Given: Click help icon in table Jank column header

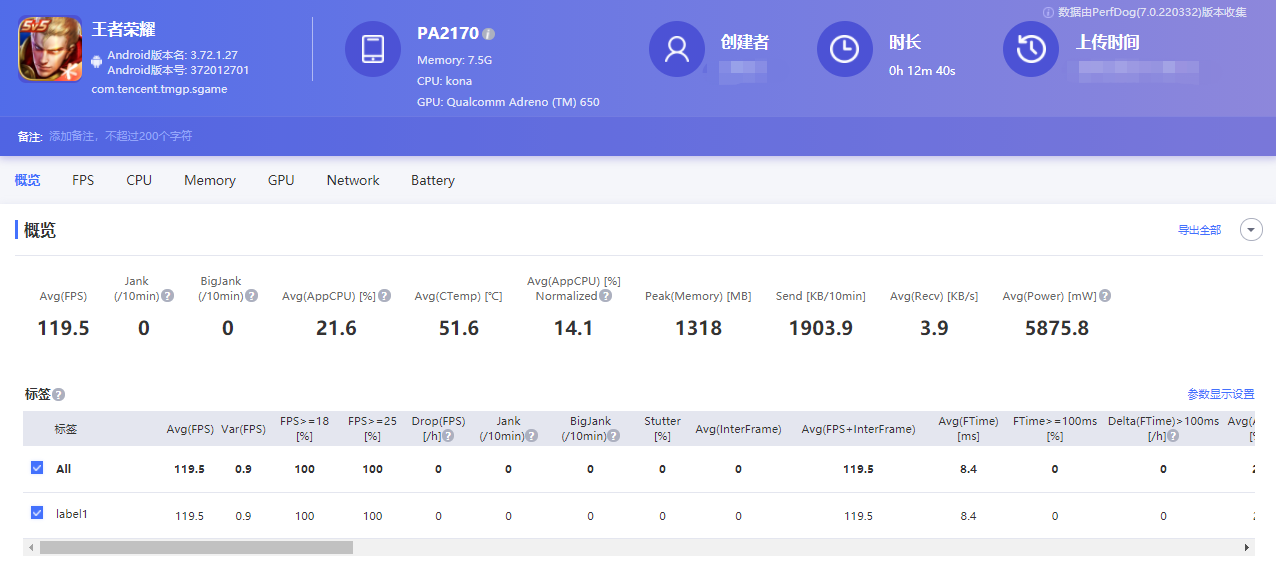Looking at the screenshot, I should [532, 436].
